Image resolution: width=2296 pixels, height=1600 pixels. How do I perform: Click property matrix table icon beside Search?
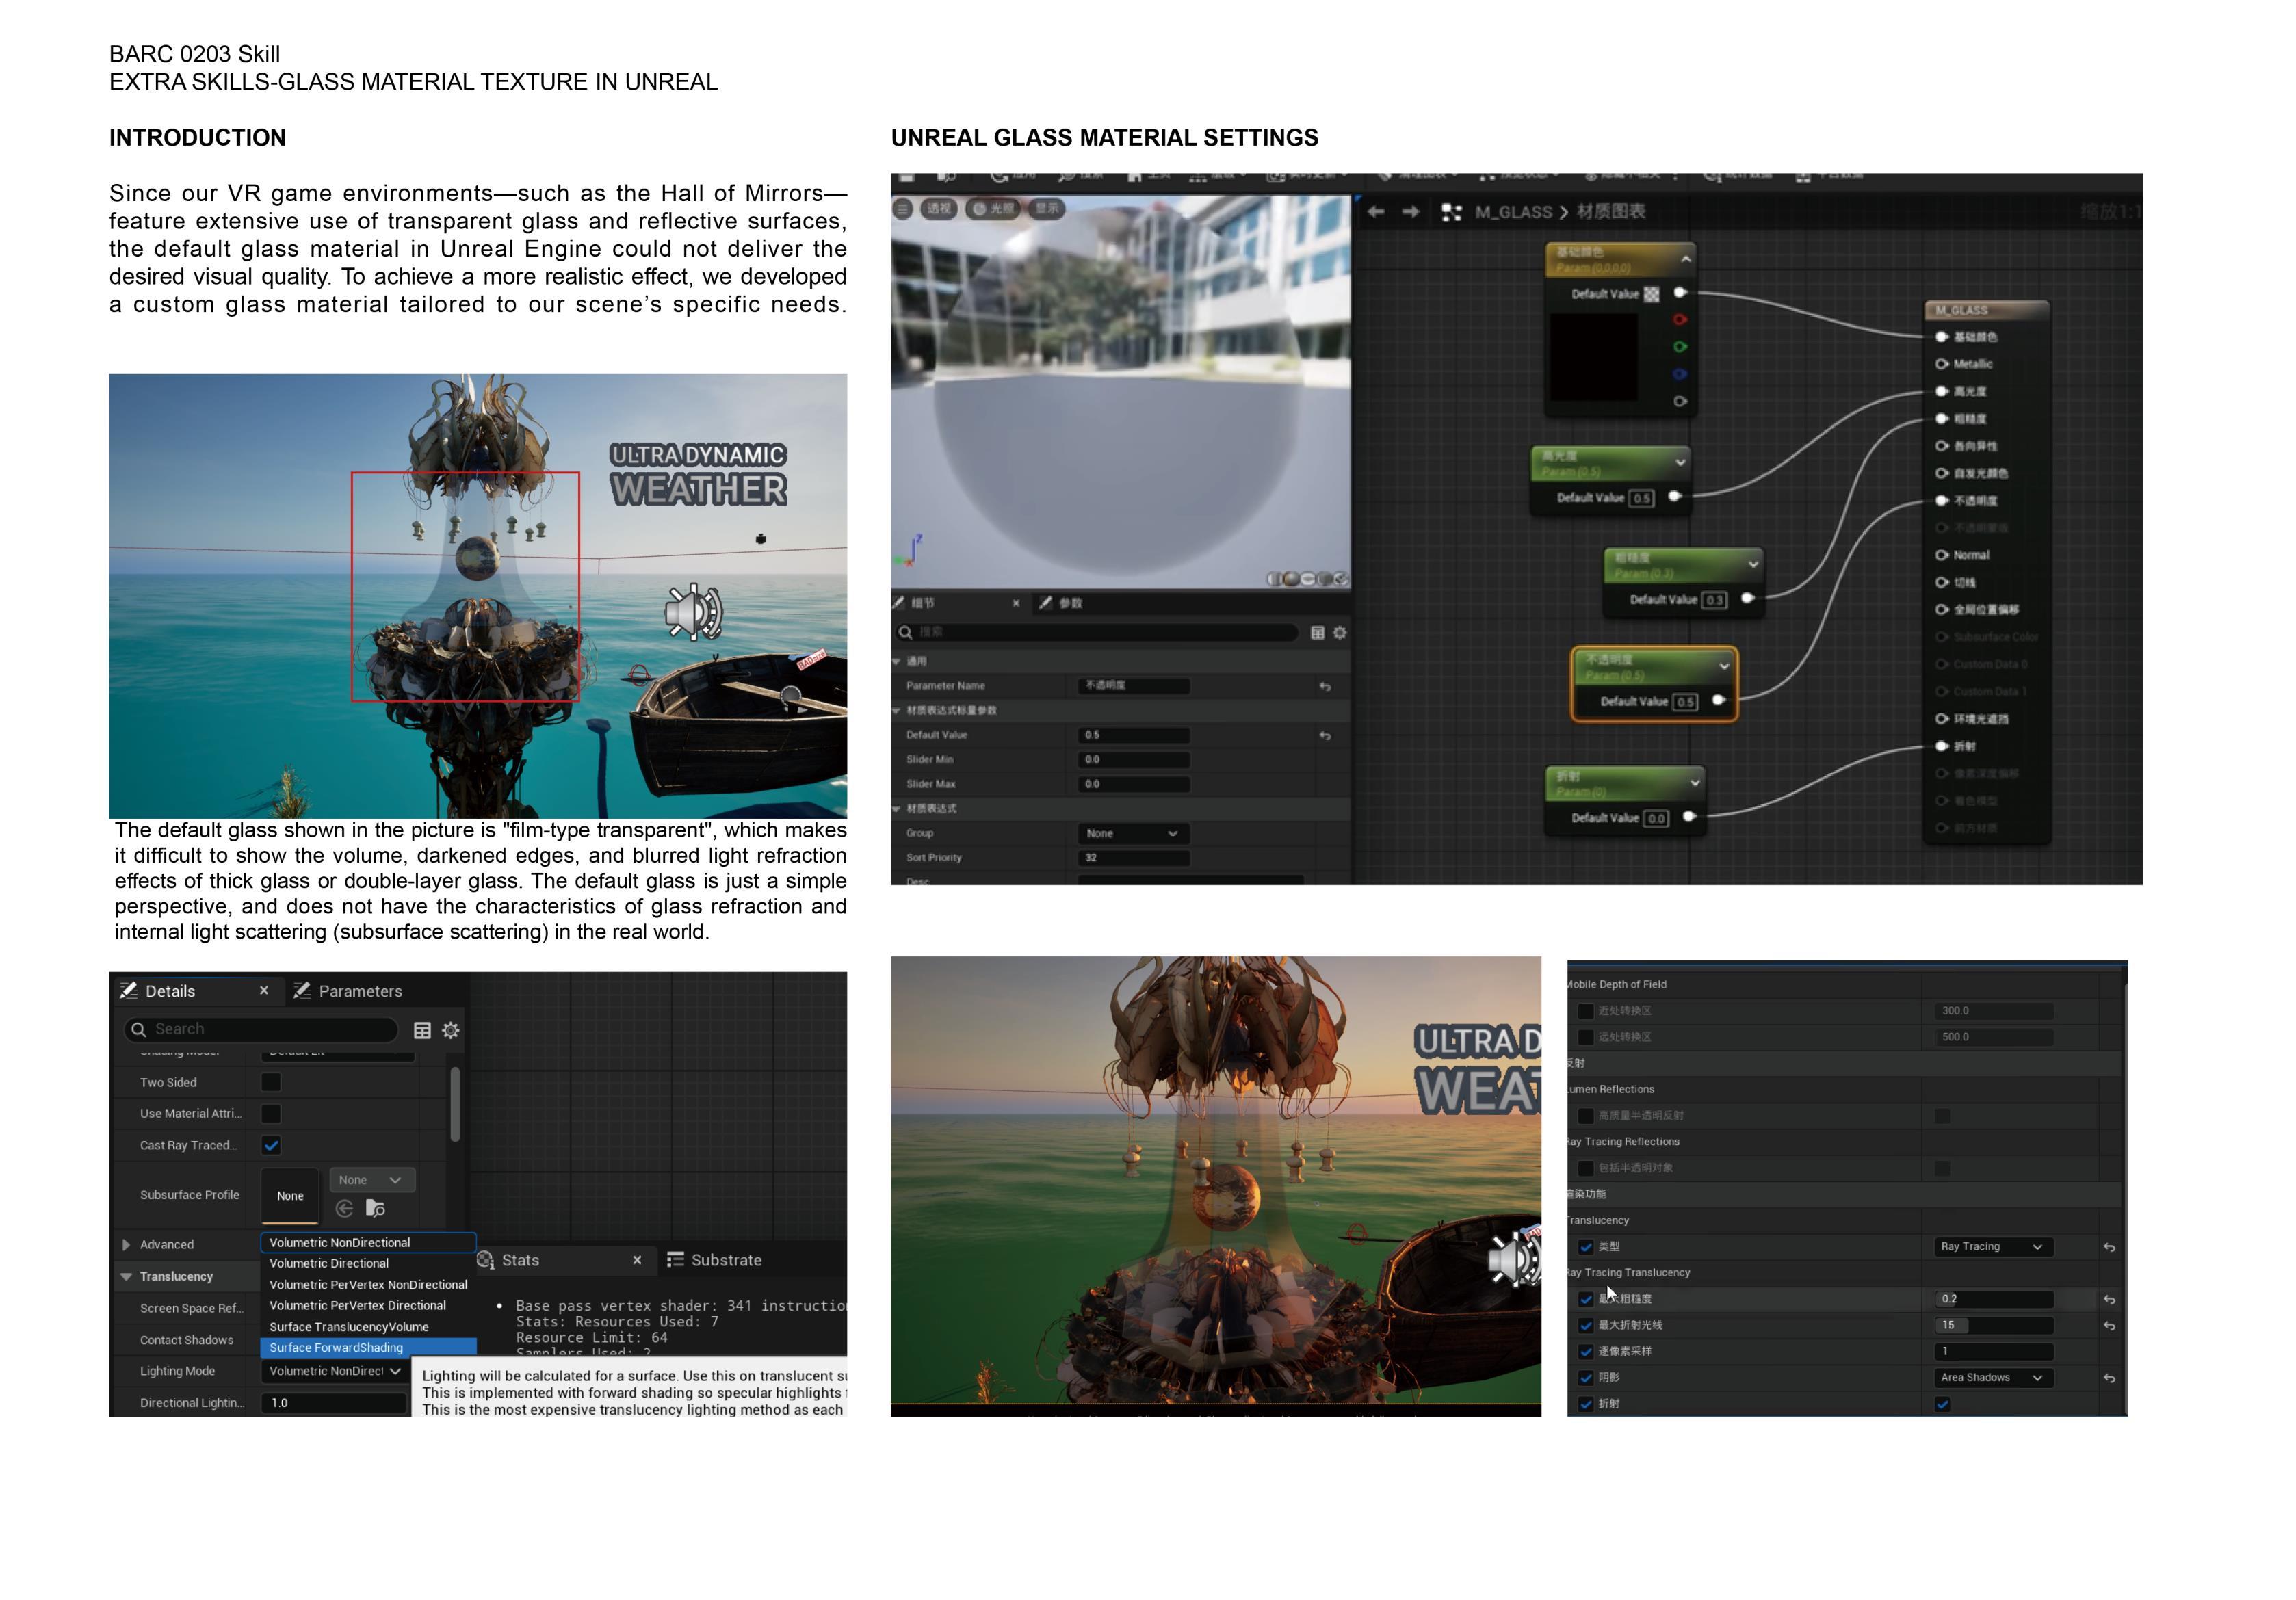[422, 1030]
